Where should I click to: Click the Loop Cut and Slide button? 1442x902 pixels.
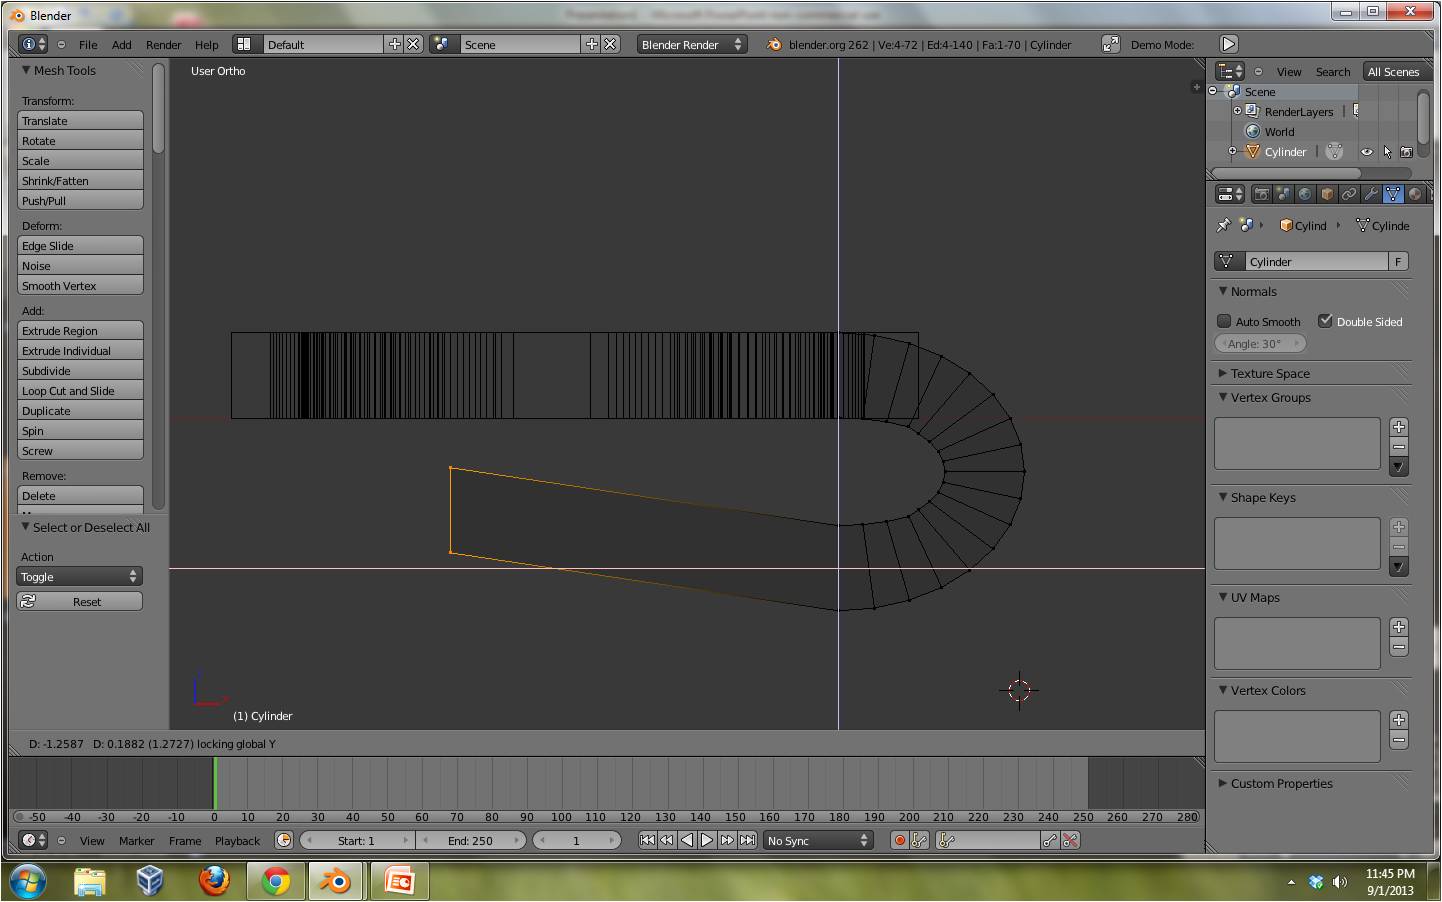click(80, 390)
